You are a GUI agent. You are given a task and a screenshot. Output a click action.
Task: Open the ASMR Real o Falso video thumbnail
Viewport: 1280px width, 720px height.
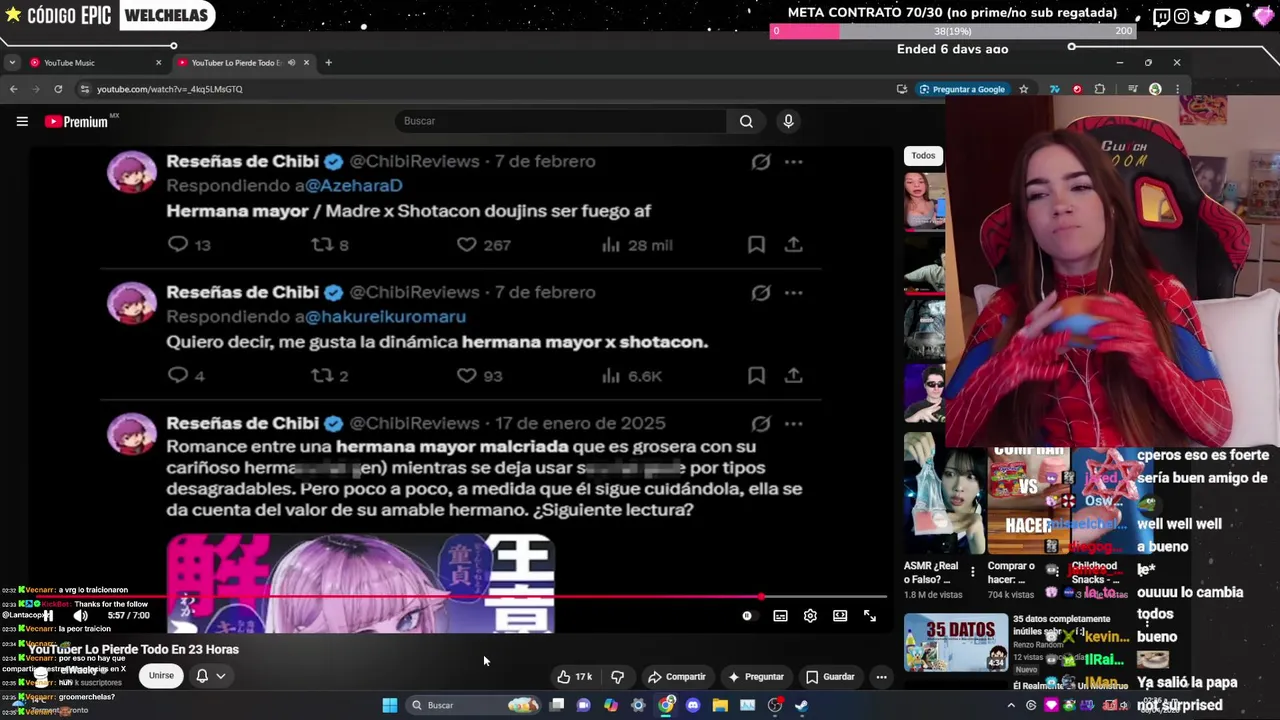point(944,494)
